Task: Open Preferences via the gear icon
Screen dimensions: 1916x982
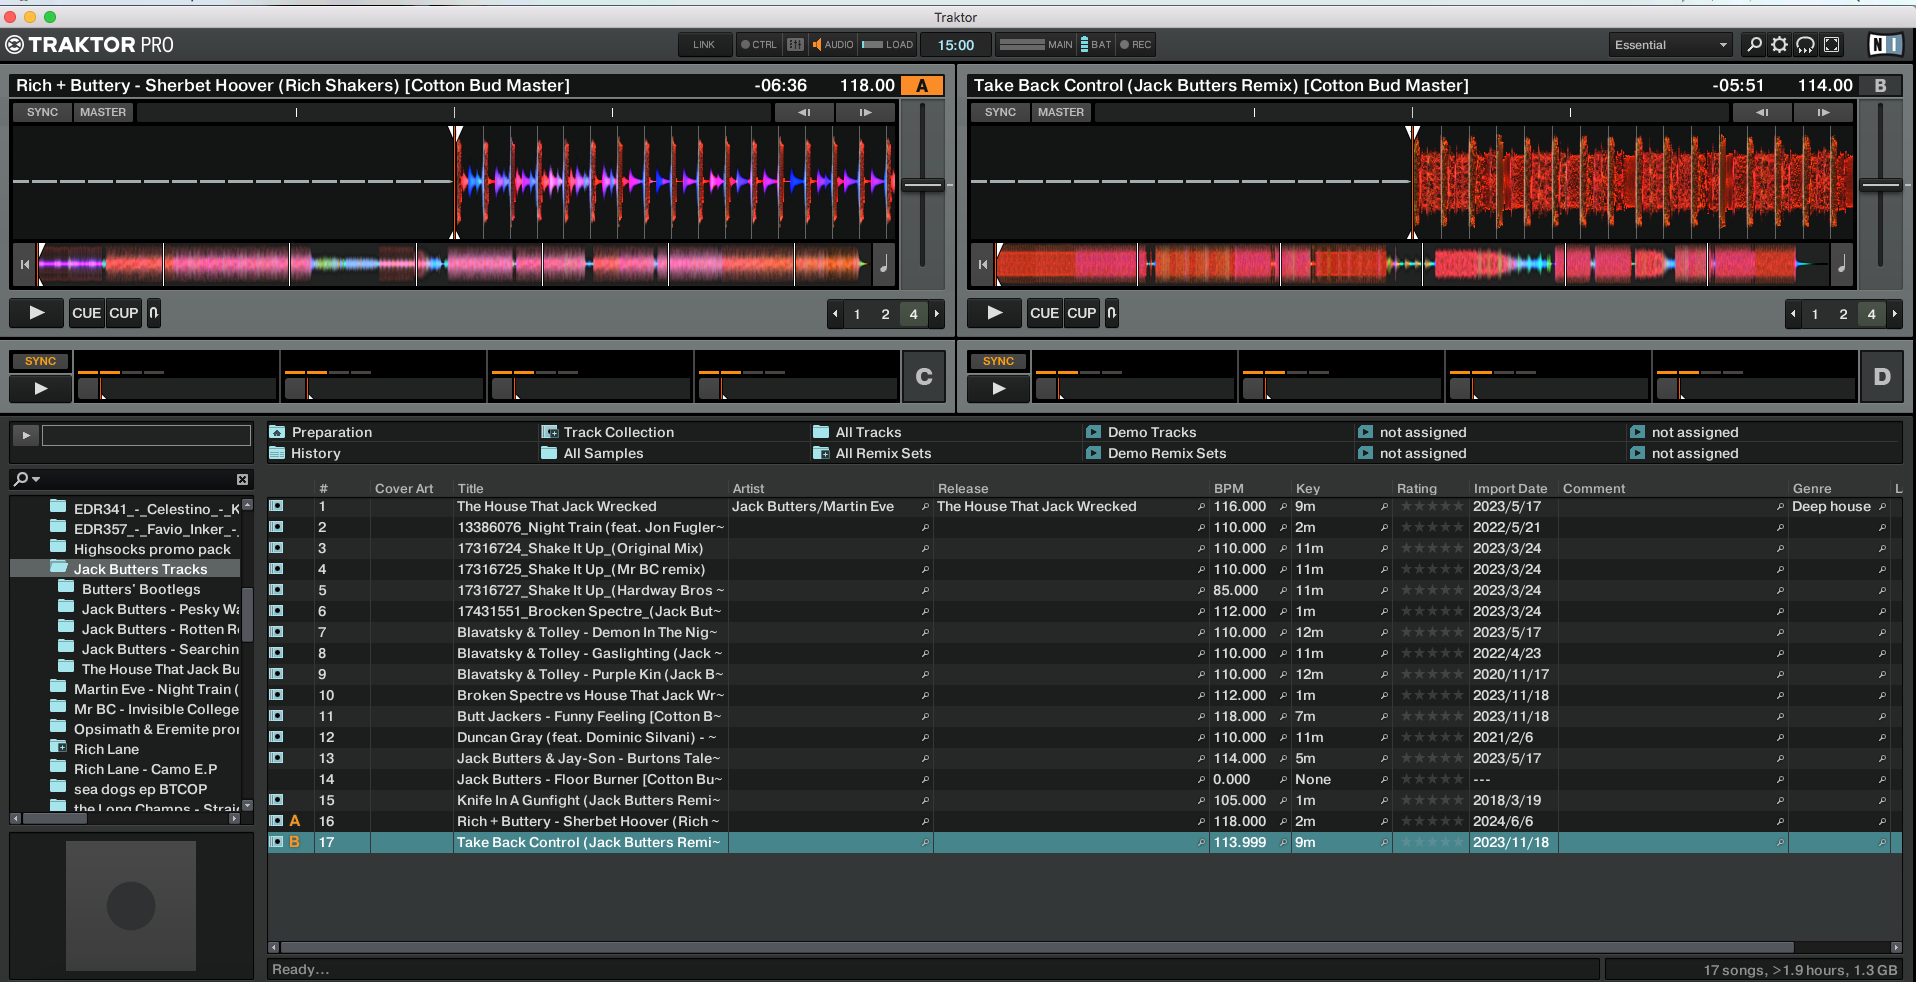Action: coord(1780,44)
